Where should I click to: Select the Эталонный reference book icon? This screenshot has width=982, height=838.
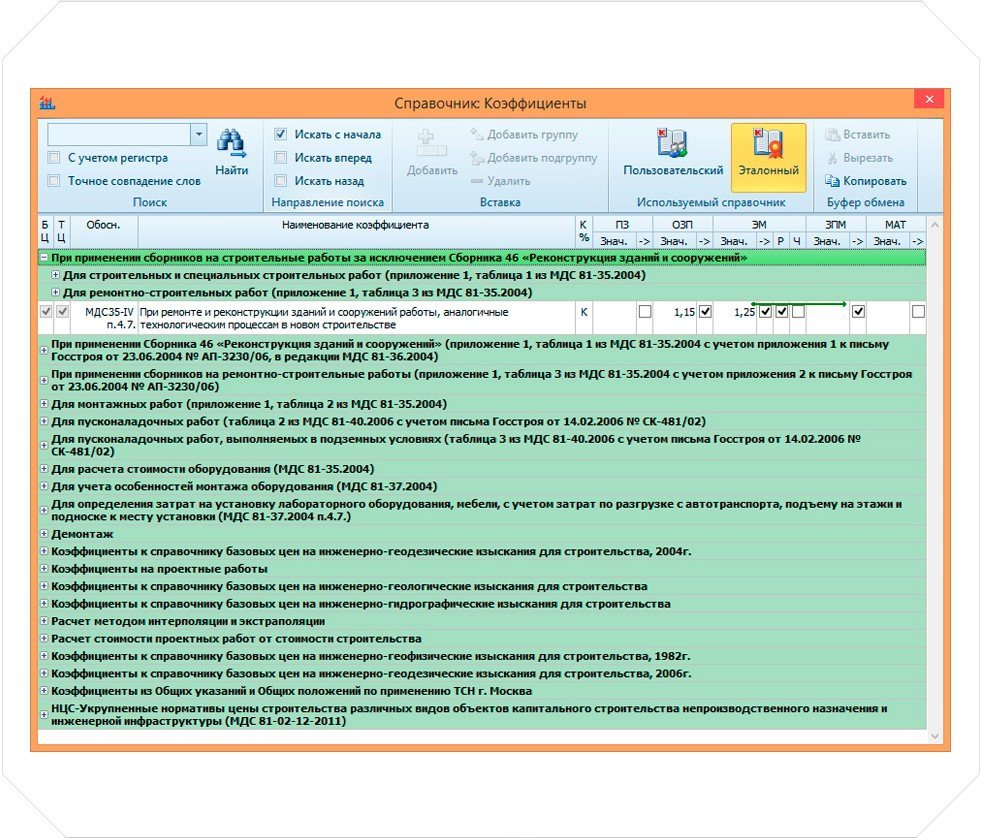[768, 143]
